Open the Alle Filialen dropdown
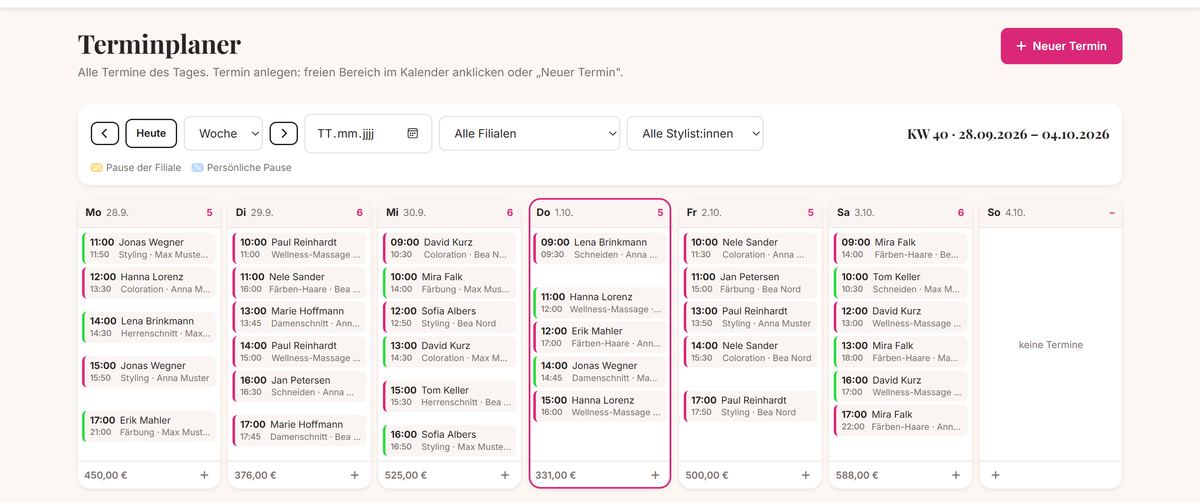This screenshot has height=502, width=1200. [529, 133]
